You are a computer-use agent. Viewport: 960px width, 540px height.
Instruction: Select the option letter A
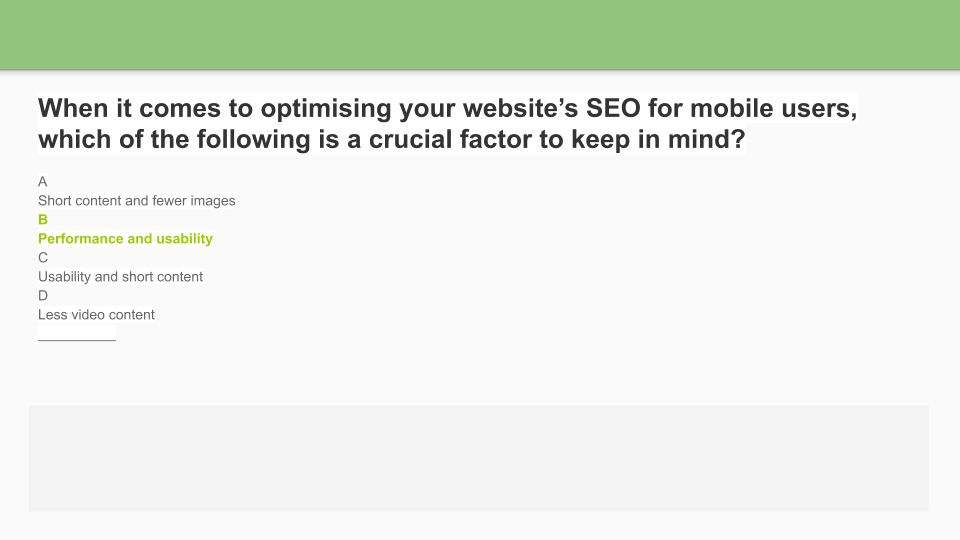[x=43, y=182]
